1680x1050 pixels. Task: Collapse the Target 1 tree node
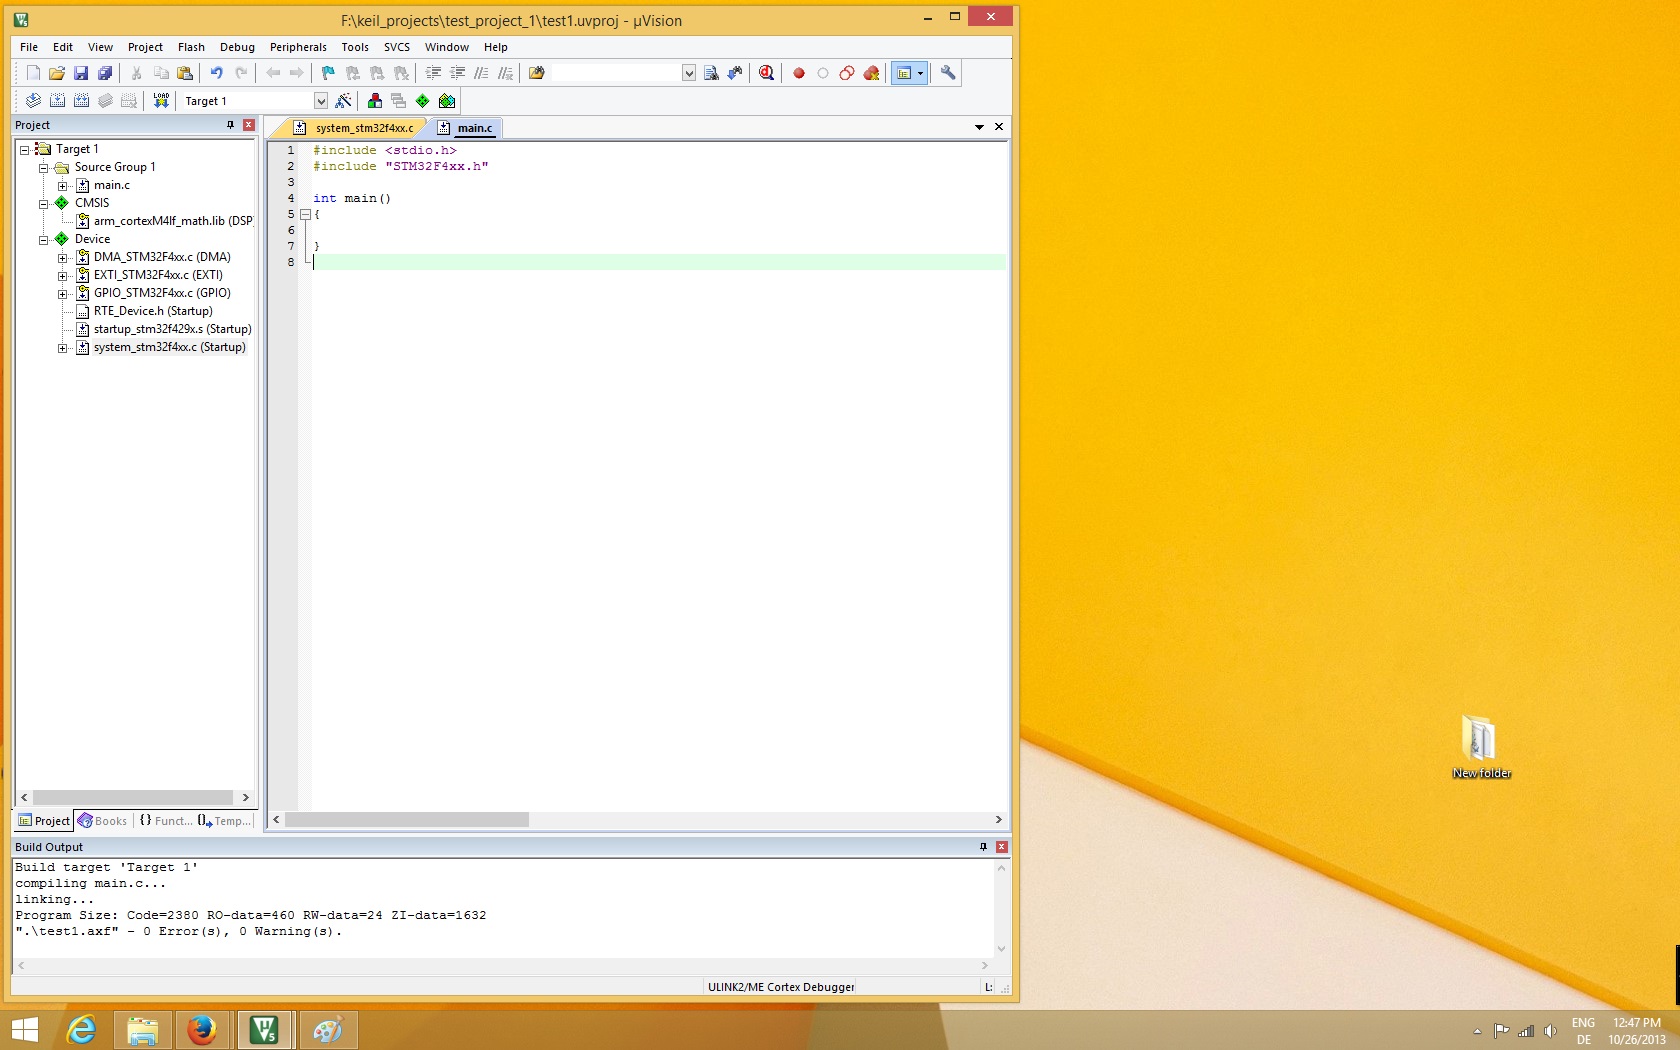[25, 150]
